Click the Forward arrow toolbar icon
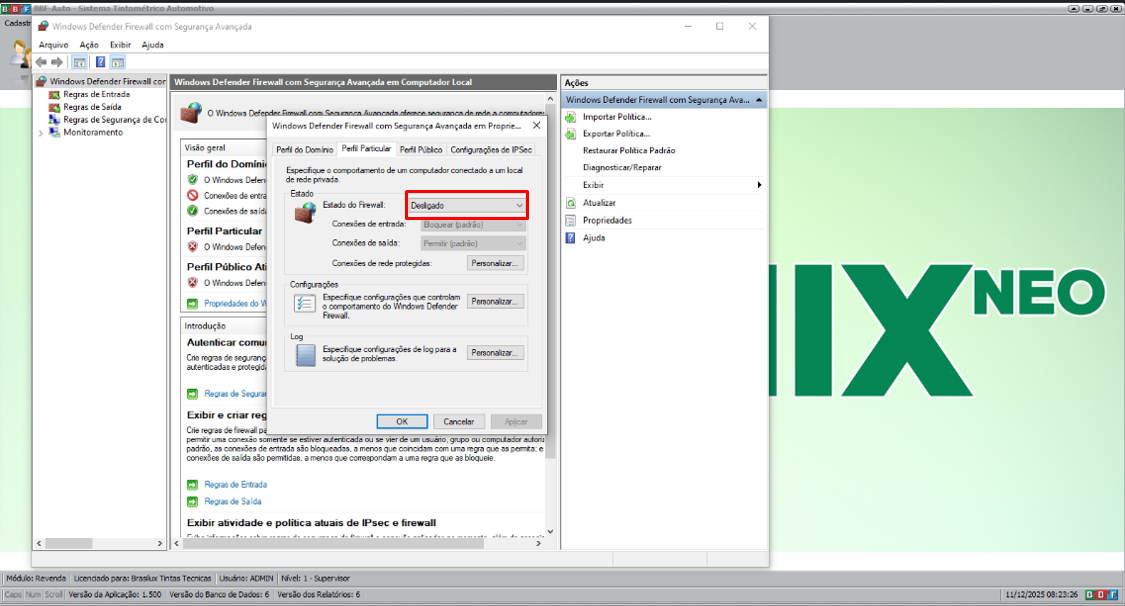Viewport: 1125px width, 606px height. click(57, 62)
